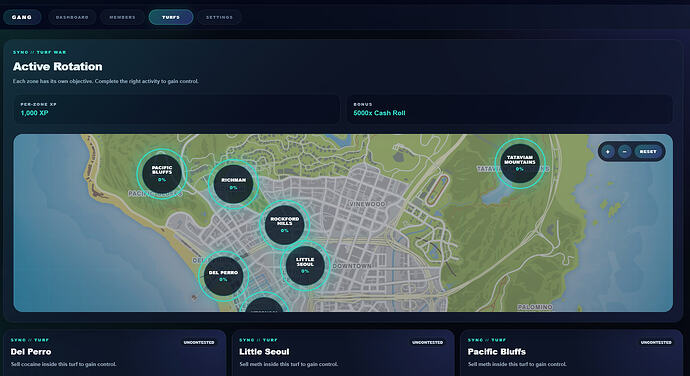Click the GANG pill in the header
Screen dimensions: 690x376
point(22,17)
